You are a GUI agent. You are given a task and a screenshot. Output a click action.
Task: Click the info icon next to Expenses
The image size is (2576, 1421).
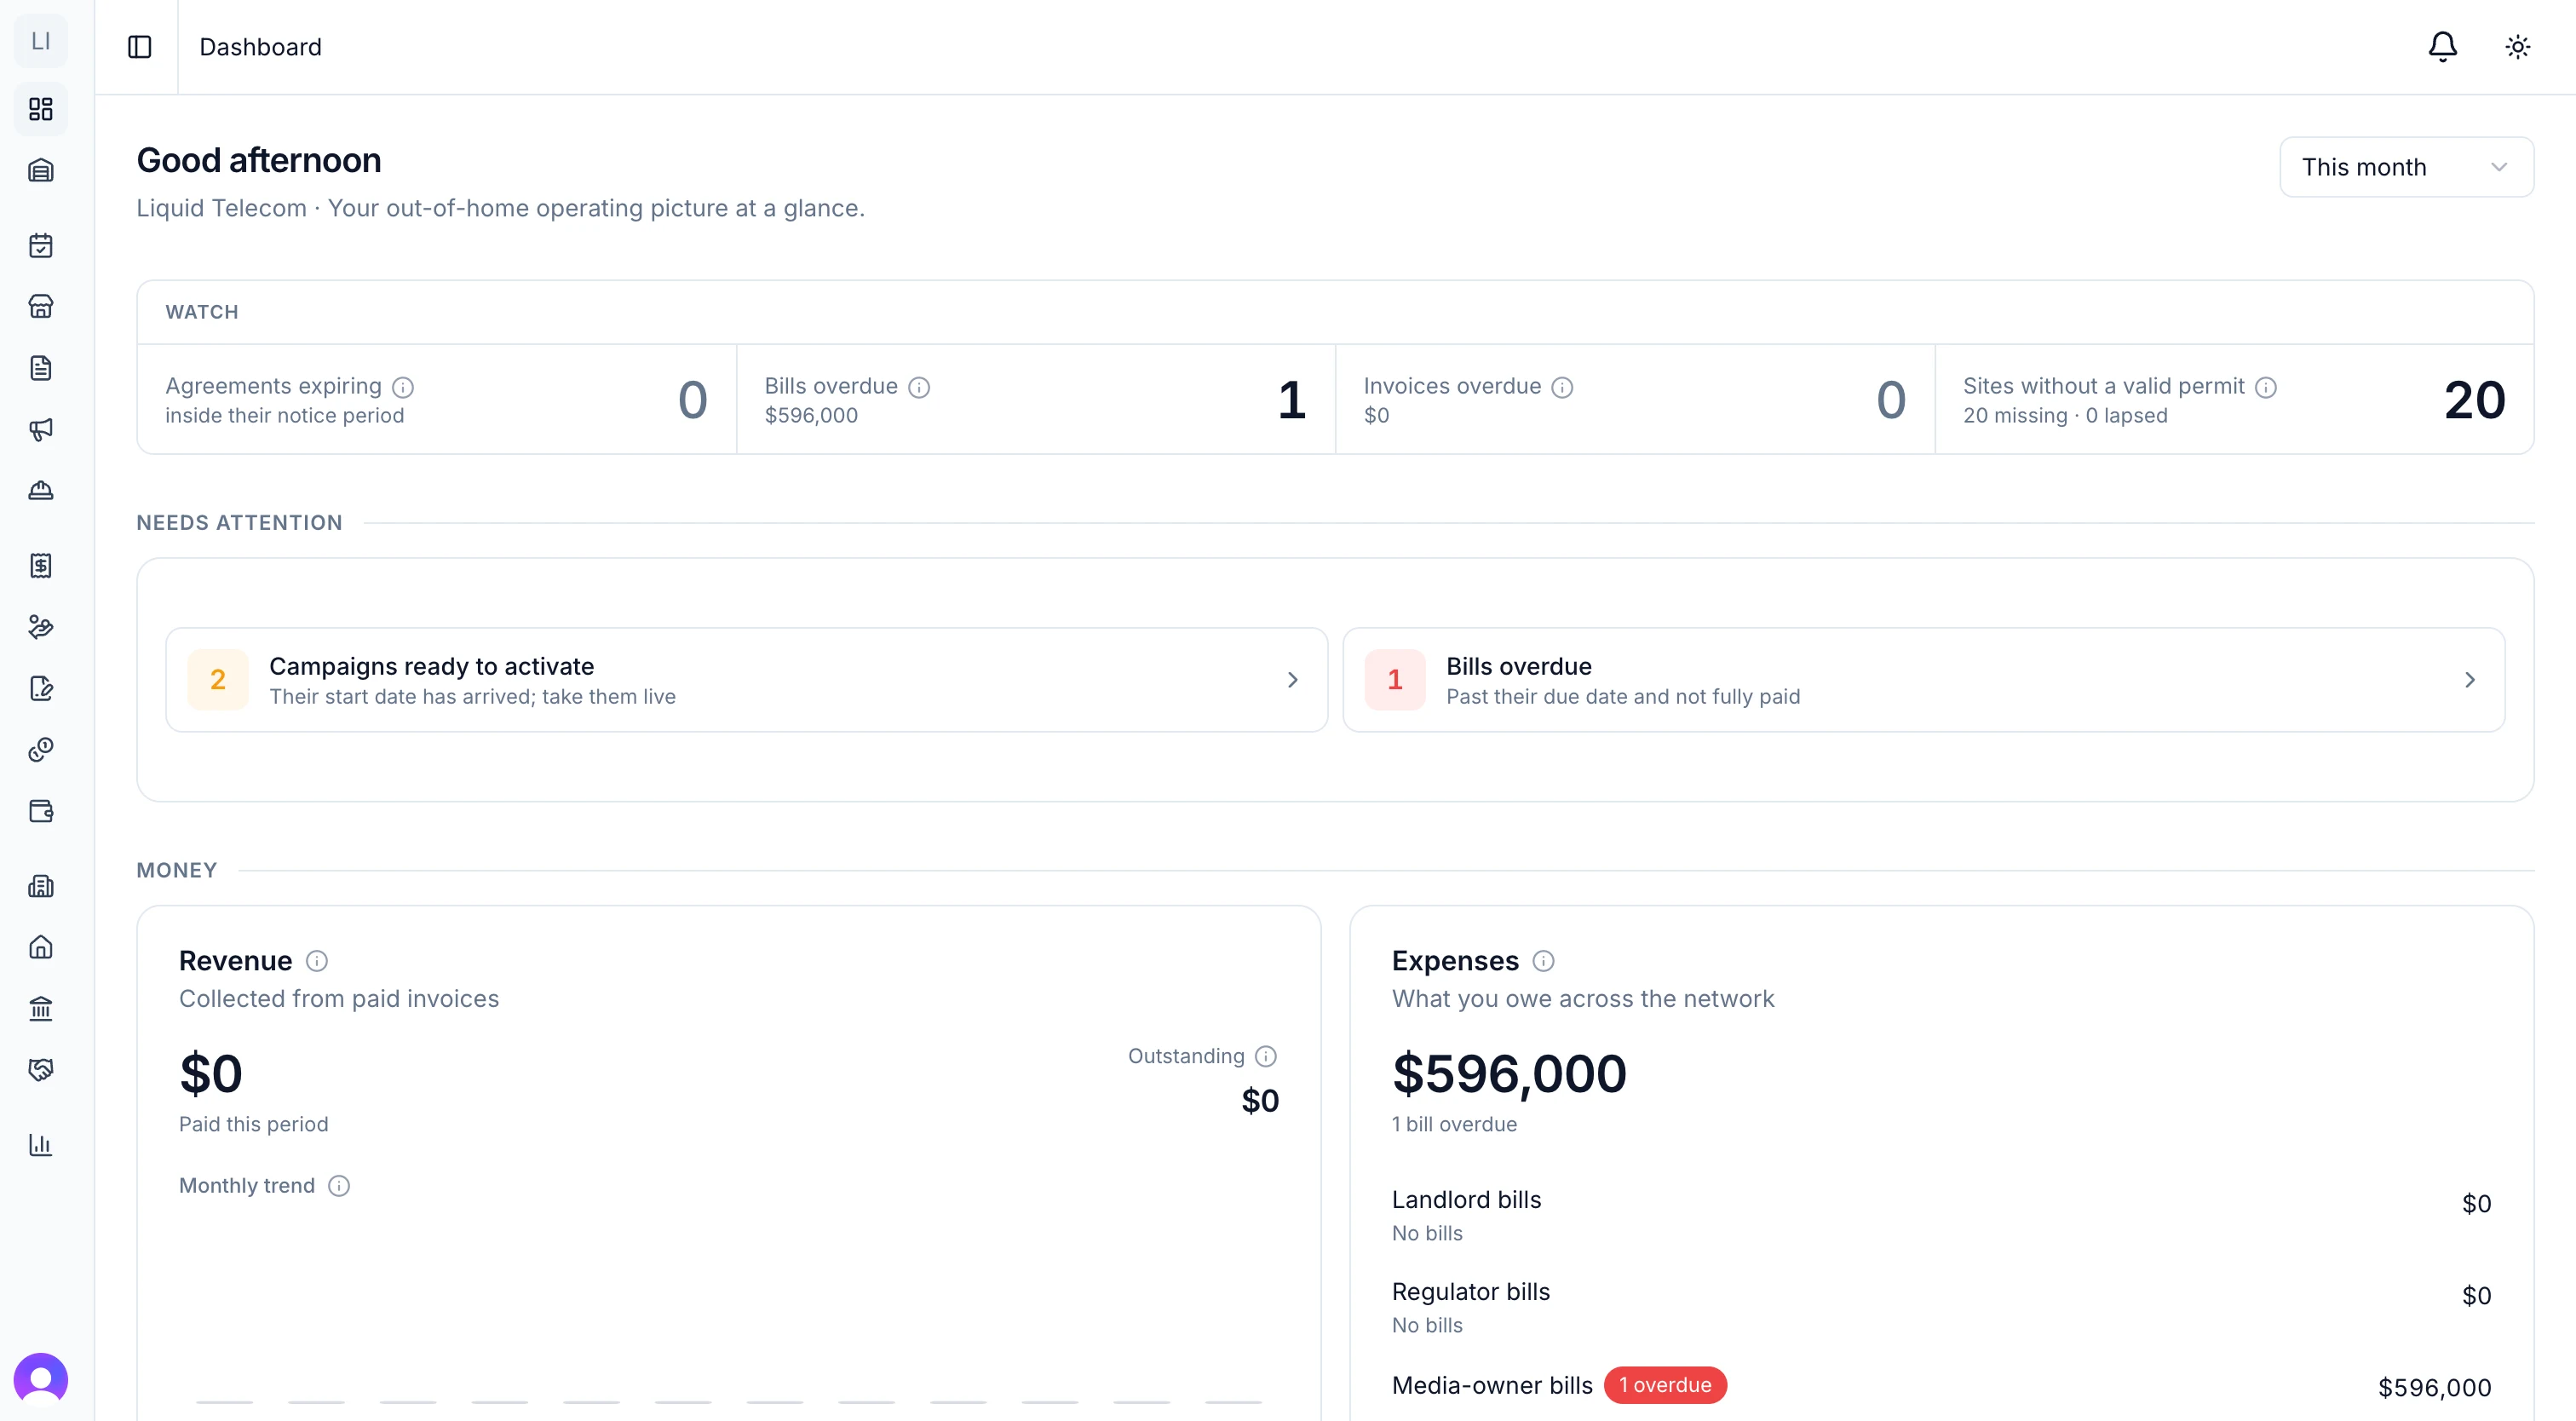click(x=1544, y=961)
